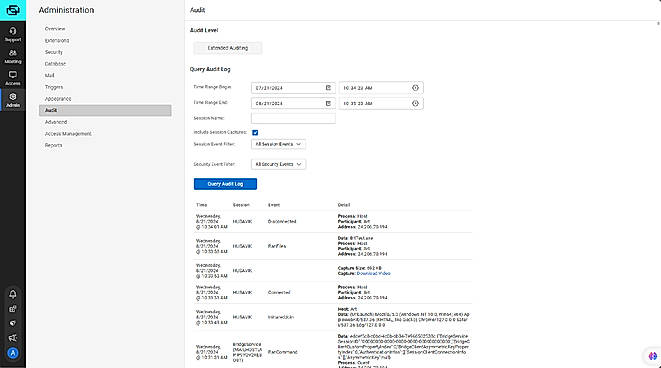Click the Detail column header
661x368 pixels.
pyautogui.click(x=344, y=205)
